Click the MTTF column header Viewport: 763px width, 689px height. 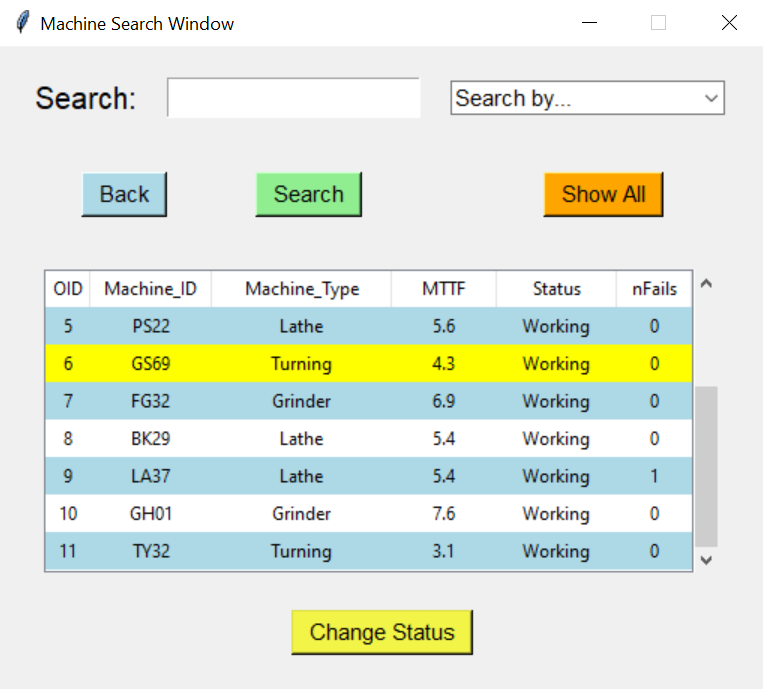pos(444,289)
